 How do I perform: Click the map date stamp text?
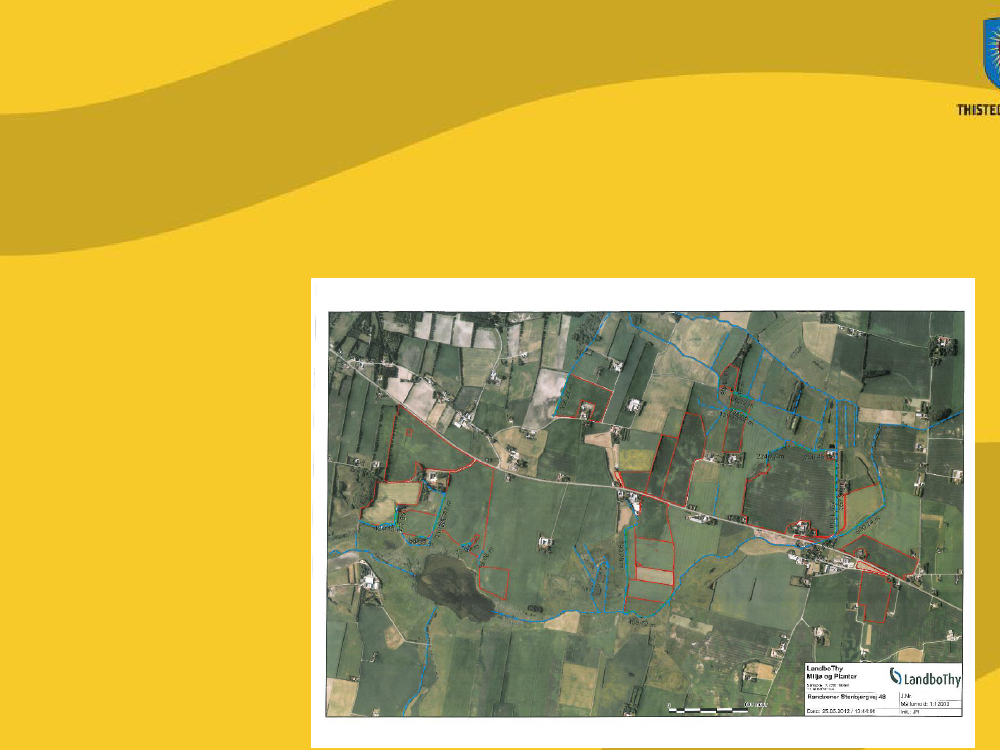[x=841, y=711]
